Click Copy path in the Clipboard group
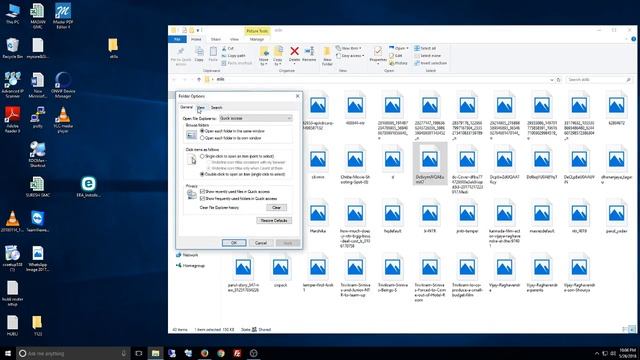This screenshot has height=360, width=640. (233, 56)
